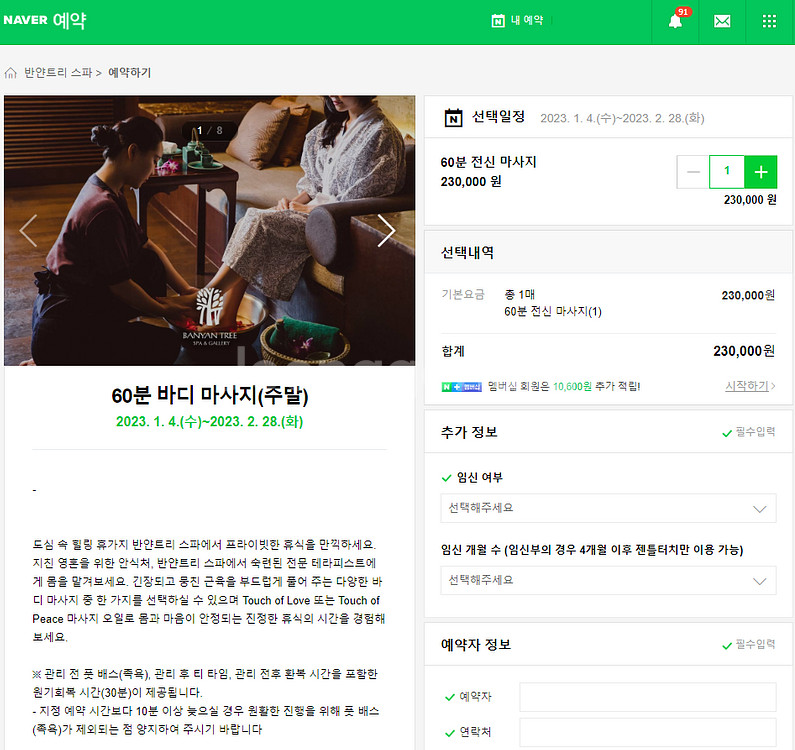
Task: Click the 60분 전신 마사지 item title
Action: pyautogui.click(x=488, y=162)
